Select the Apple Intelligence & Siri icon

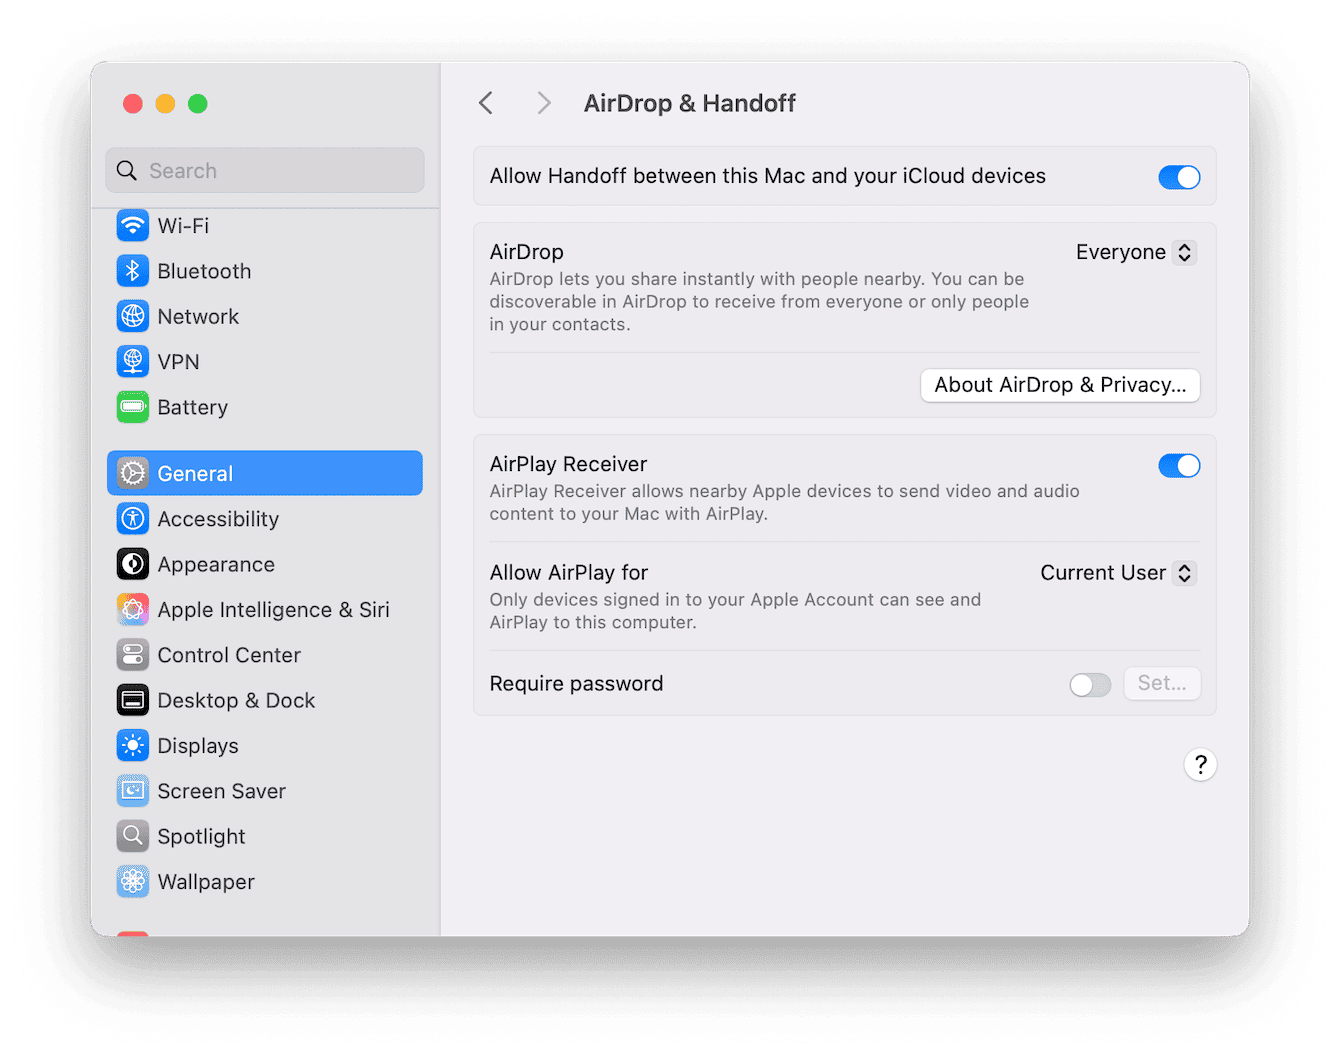pos(133,609)
